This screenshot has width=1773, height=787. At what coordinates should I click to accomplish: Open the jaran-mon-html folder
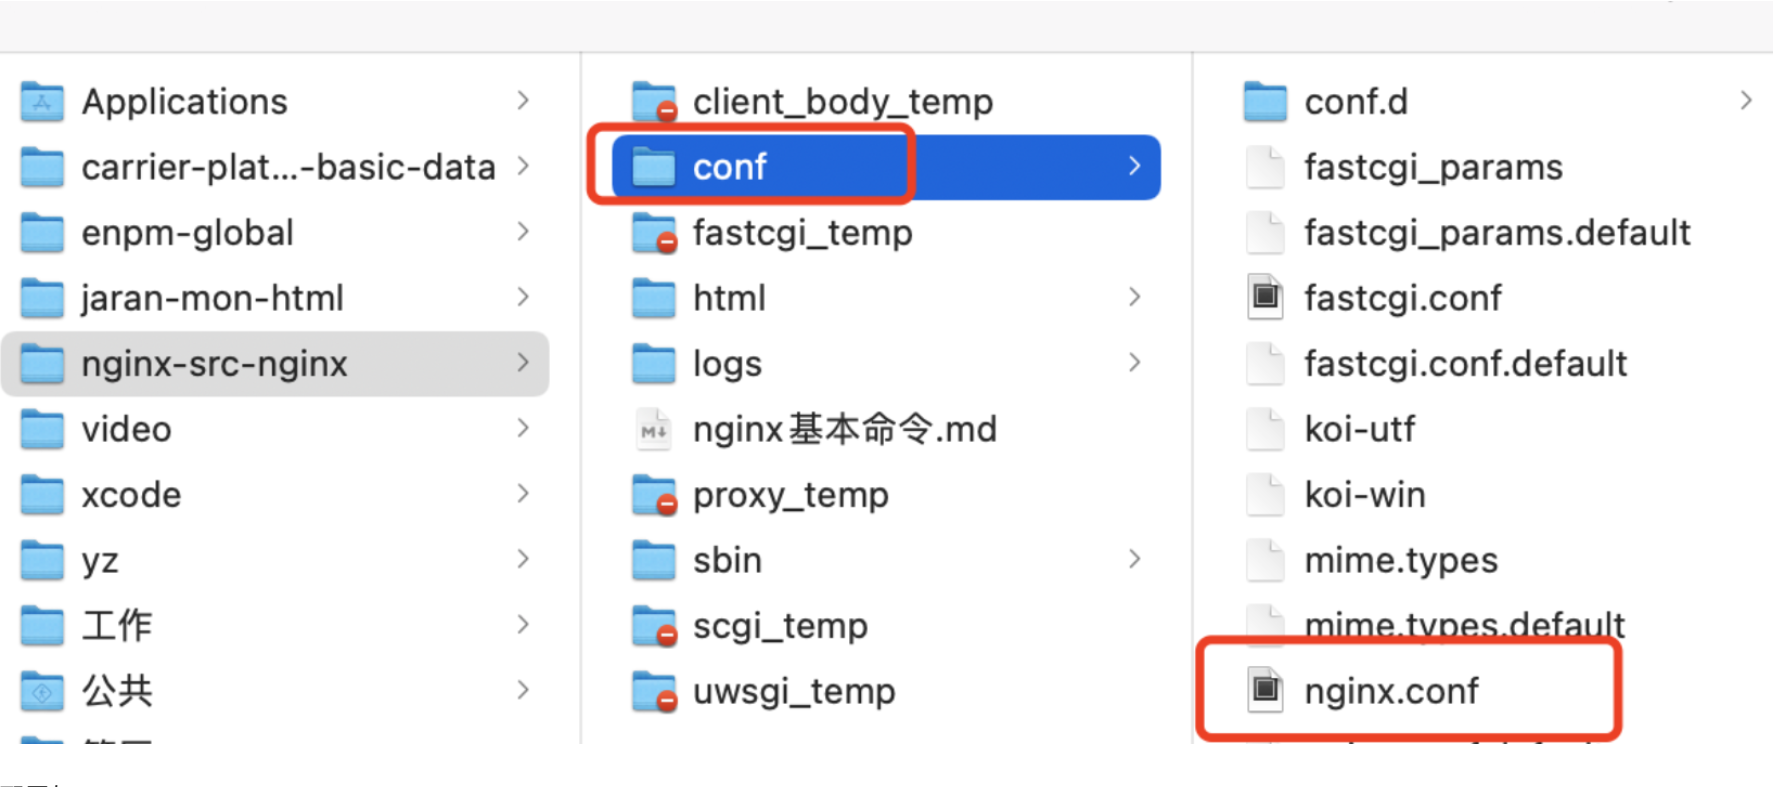pyautogui.click(x=212, y=298)
